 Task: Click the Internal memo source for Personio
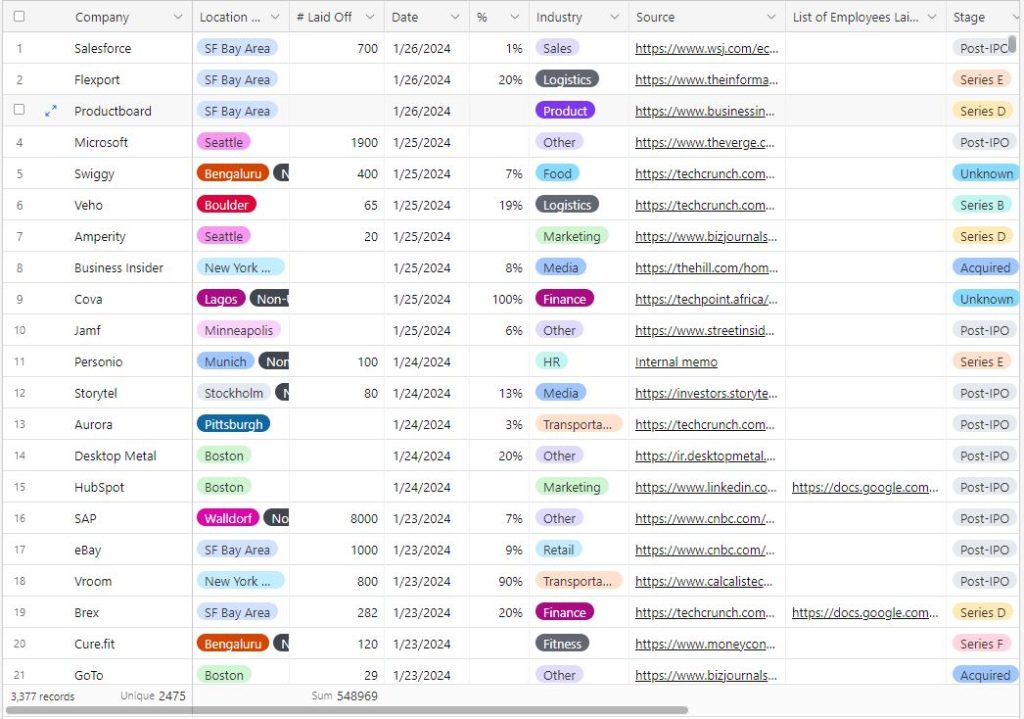click(676, 362)
